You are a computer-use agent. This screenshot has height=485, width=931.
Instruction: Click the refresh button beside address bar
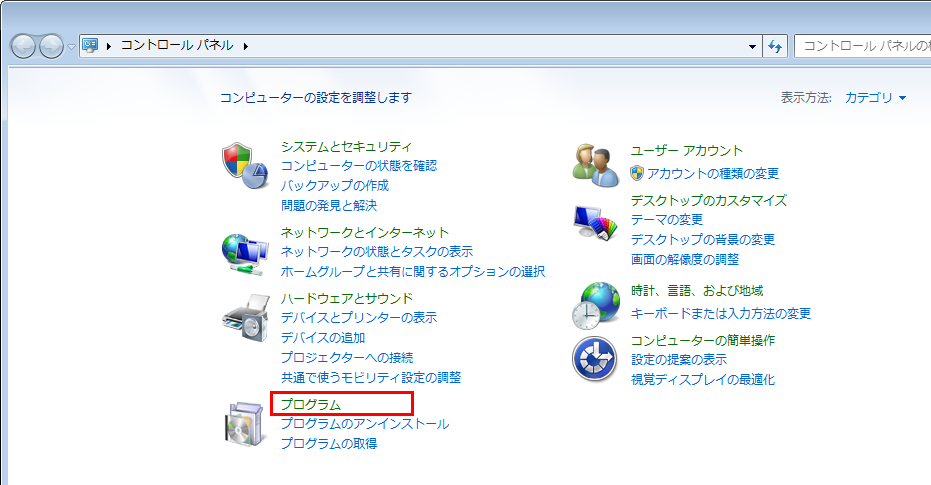(x=775, y=46)
